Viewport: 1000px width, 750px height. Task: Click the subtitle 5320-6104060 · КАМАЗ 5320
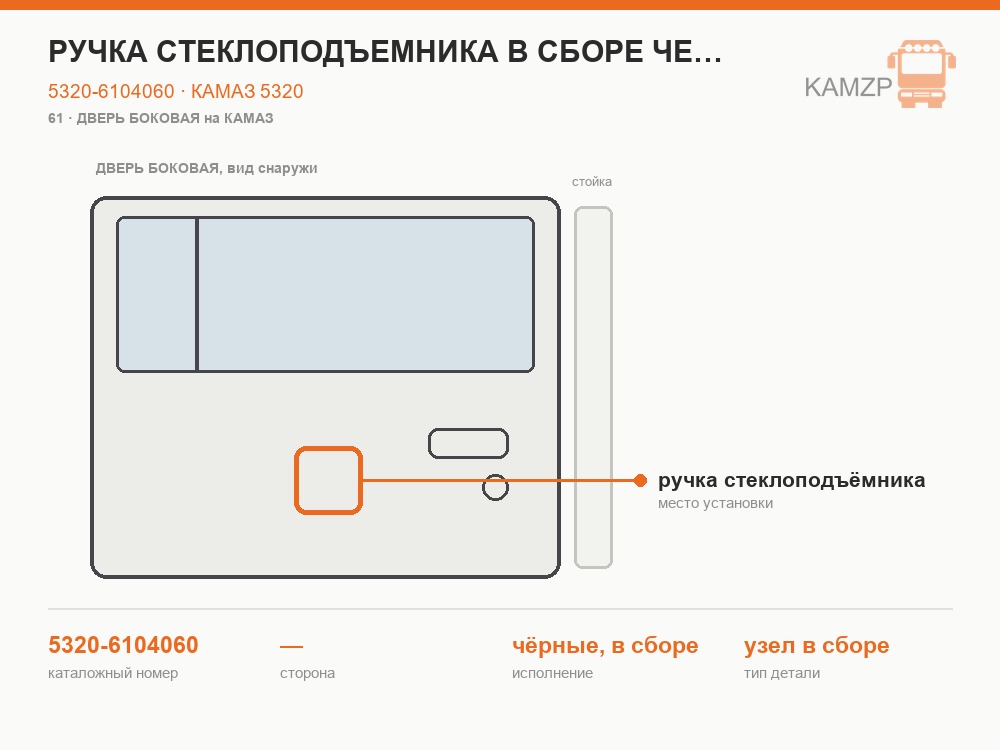point(175,91)
